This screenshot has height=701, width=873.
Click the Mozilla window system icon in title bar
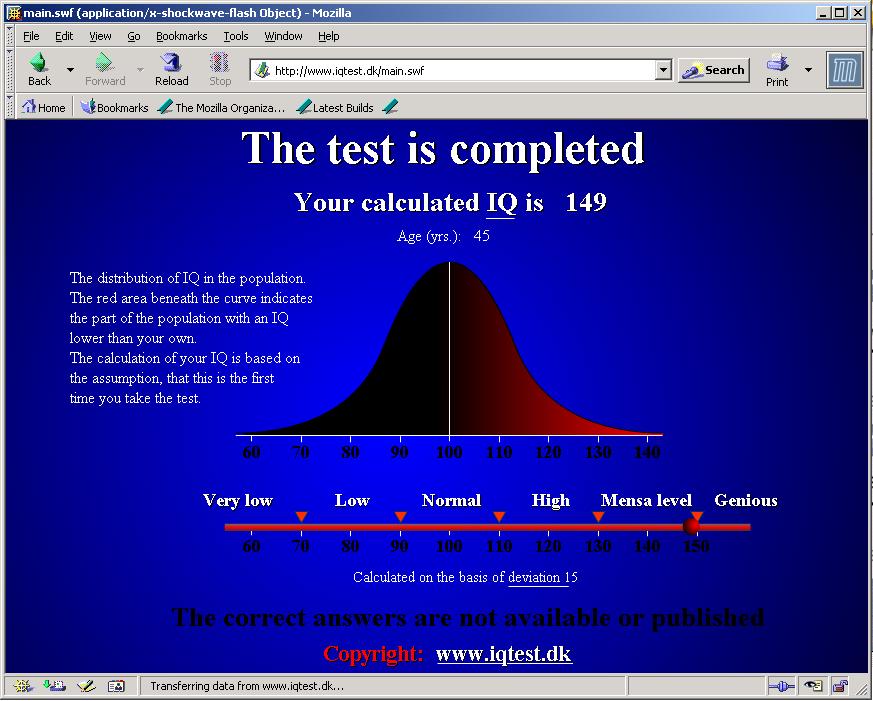14,13
